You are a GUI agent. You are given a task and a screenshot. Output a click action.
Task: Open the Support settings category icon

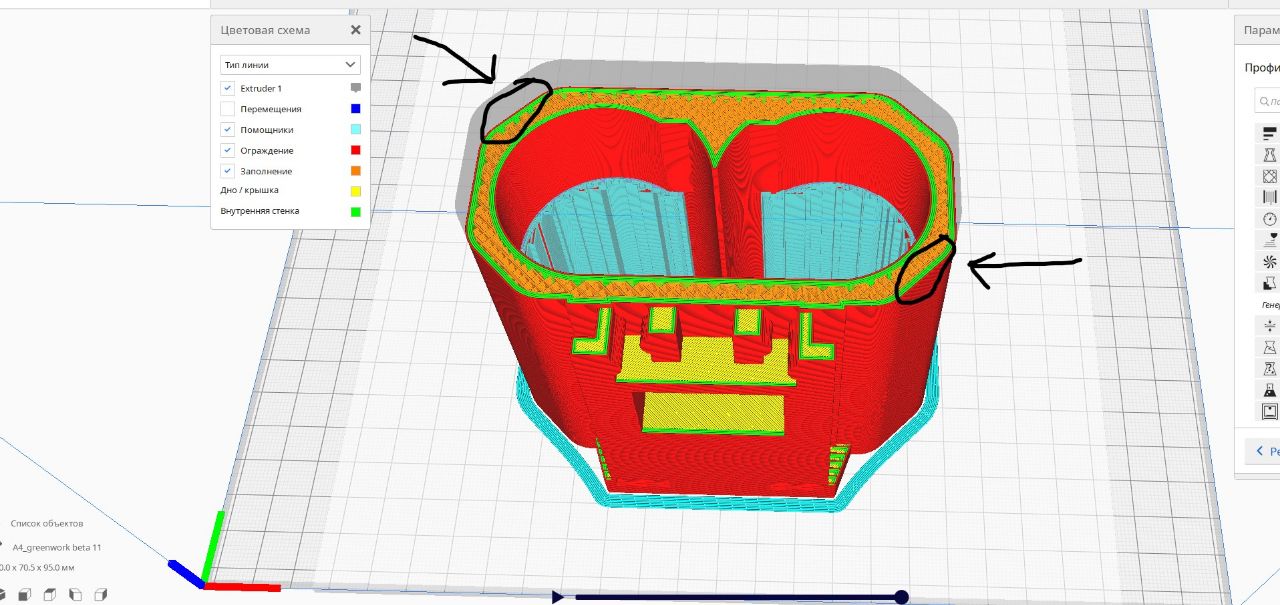pyautogui.click(x=1270, y=283)
